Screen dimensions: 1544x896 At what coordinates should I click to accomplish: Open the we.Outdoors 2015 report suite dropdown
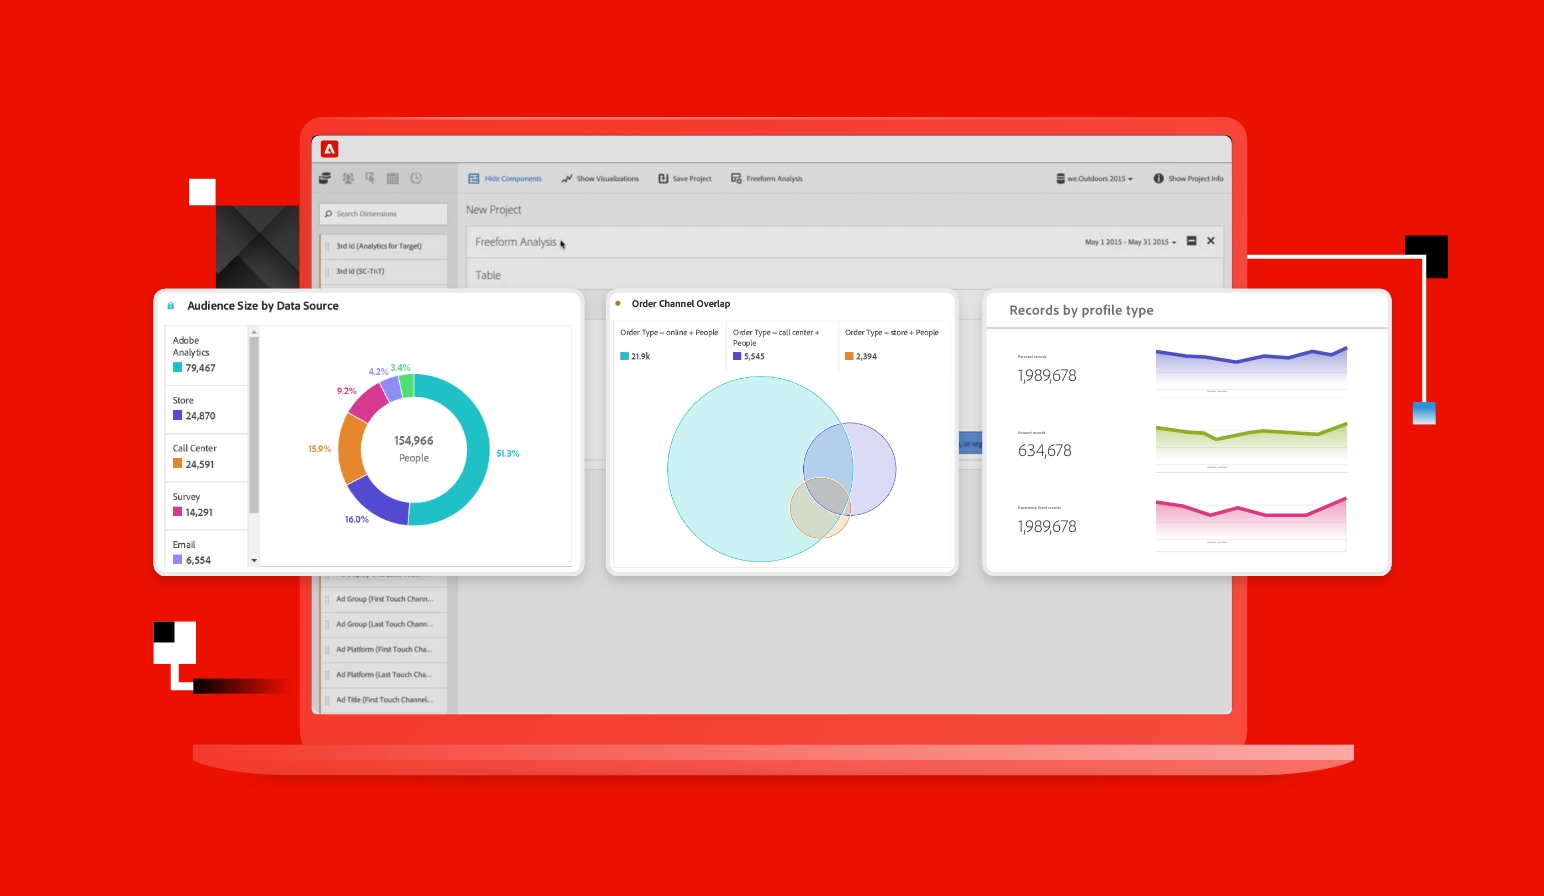(1094, 178)
